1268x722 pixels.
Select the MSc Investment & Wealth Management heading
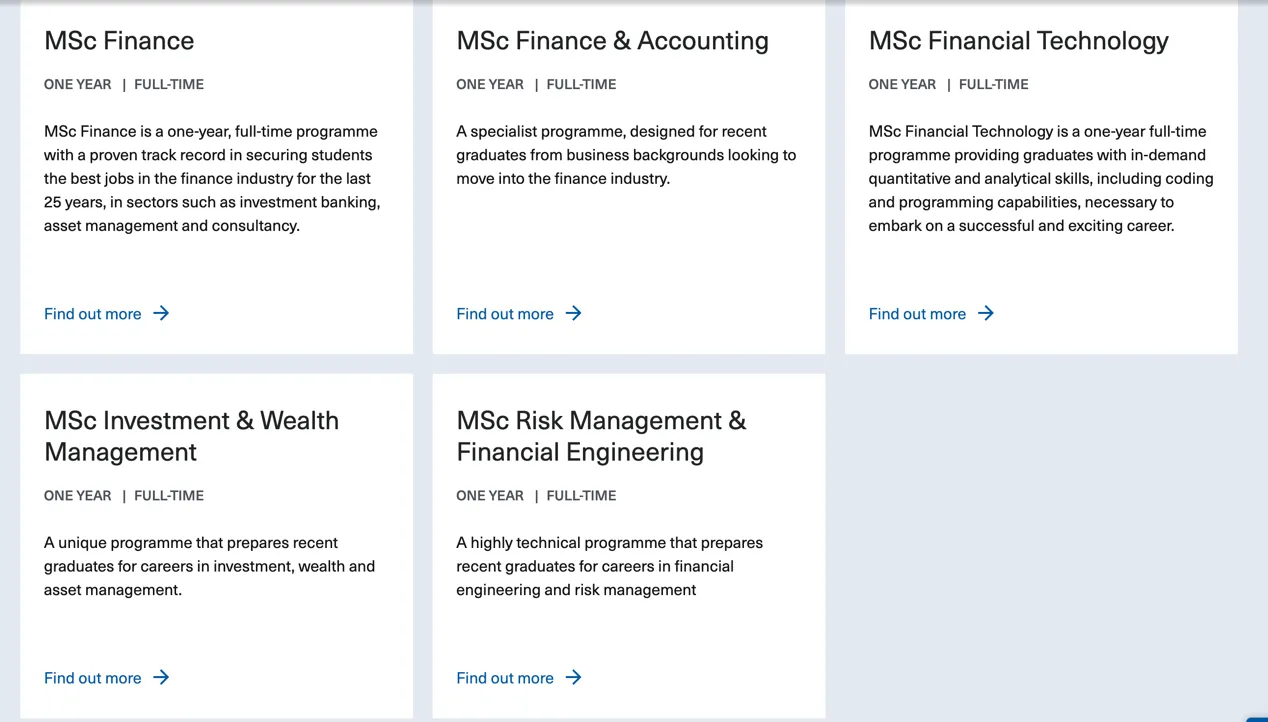(191, 436)
